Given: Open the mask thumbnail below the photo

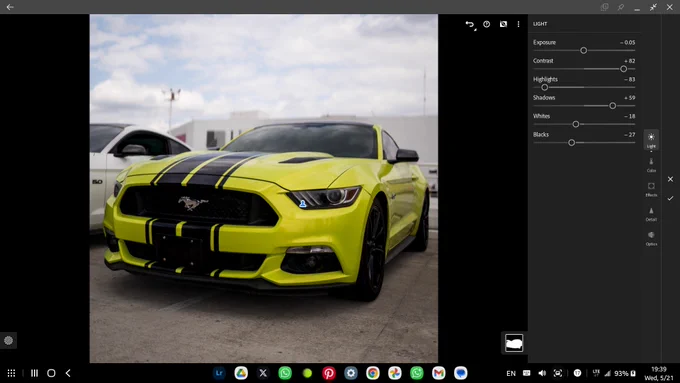Looking at the screenshot, I should point(514,343).
